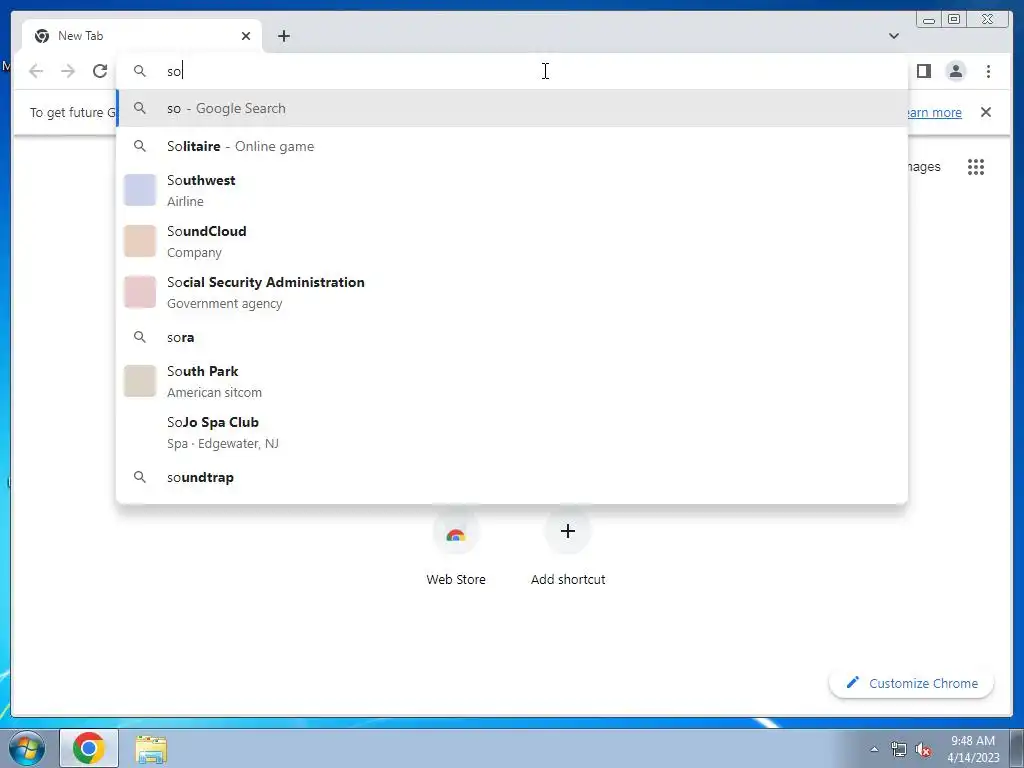Dismiss the info bar with X
Screen dimensions: 1024x768
(x=985, y=112)
